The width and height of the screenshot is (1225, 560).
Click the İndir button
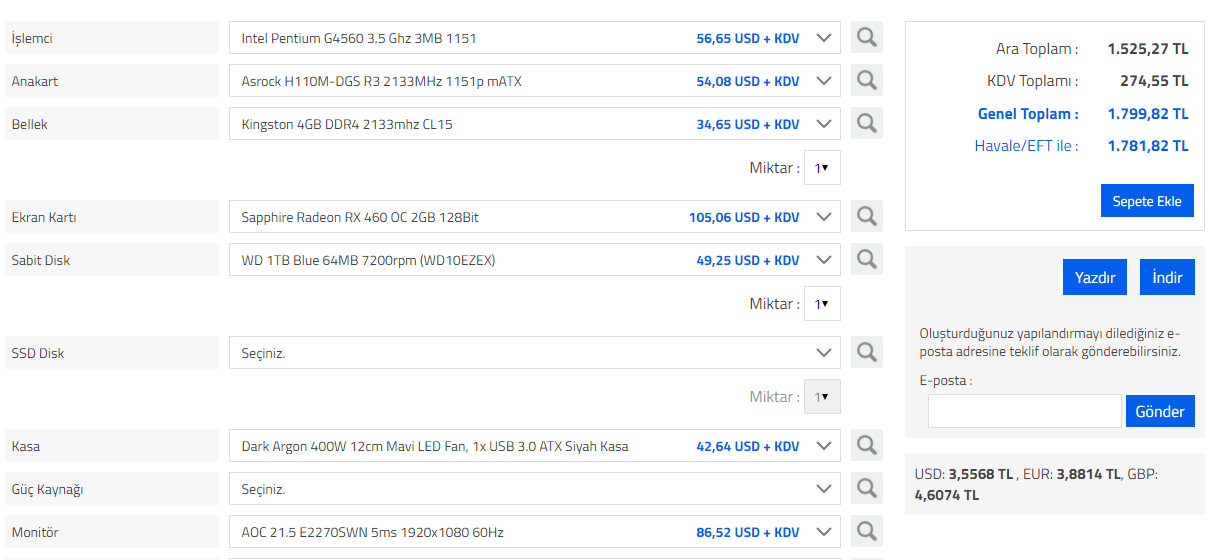[1167, 277]
